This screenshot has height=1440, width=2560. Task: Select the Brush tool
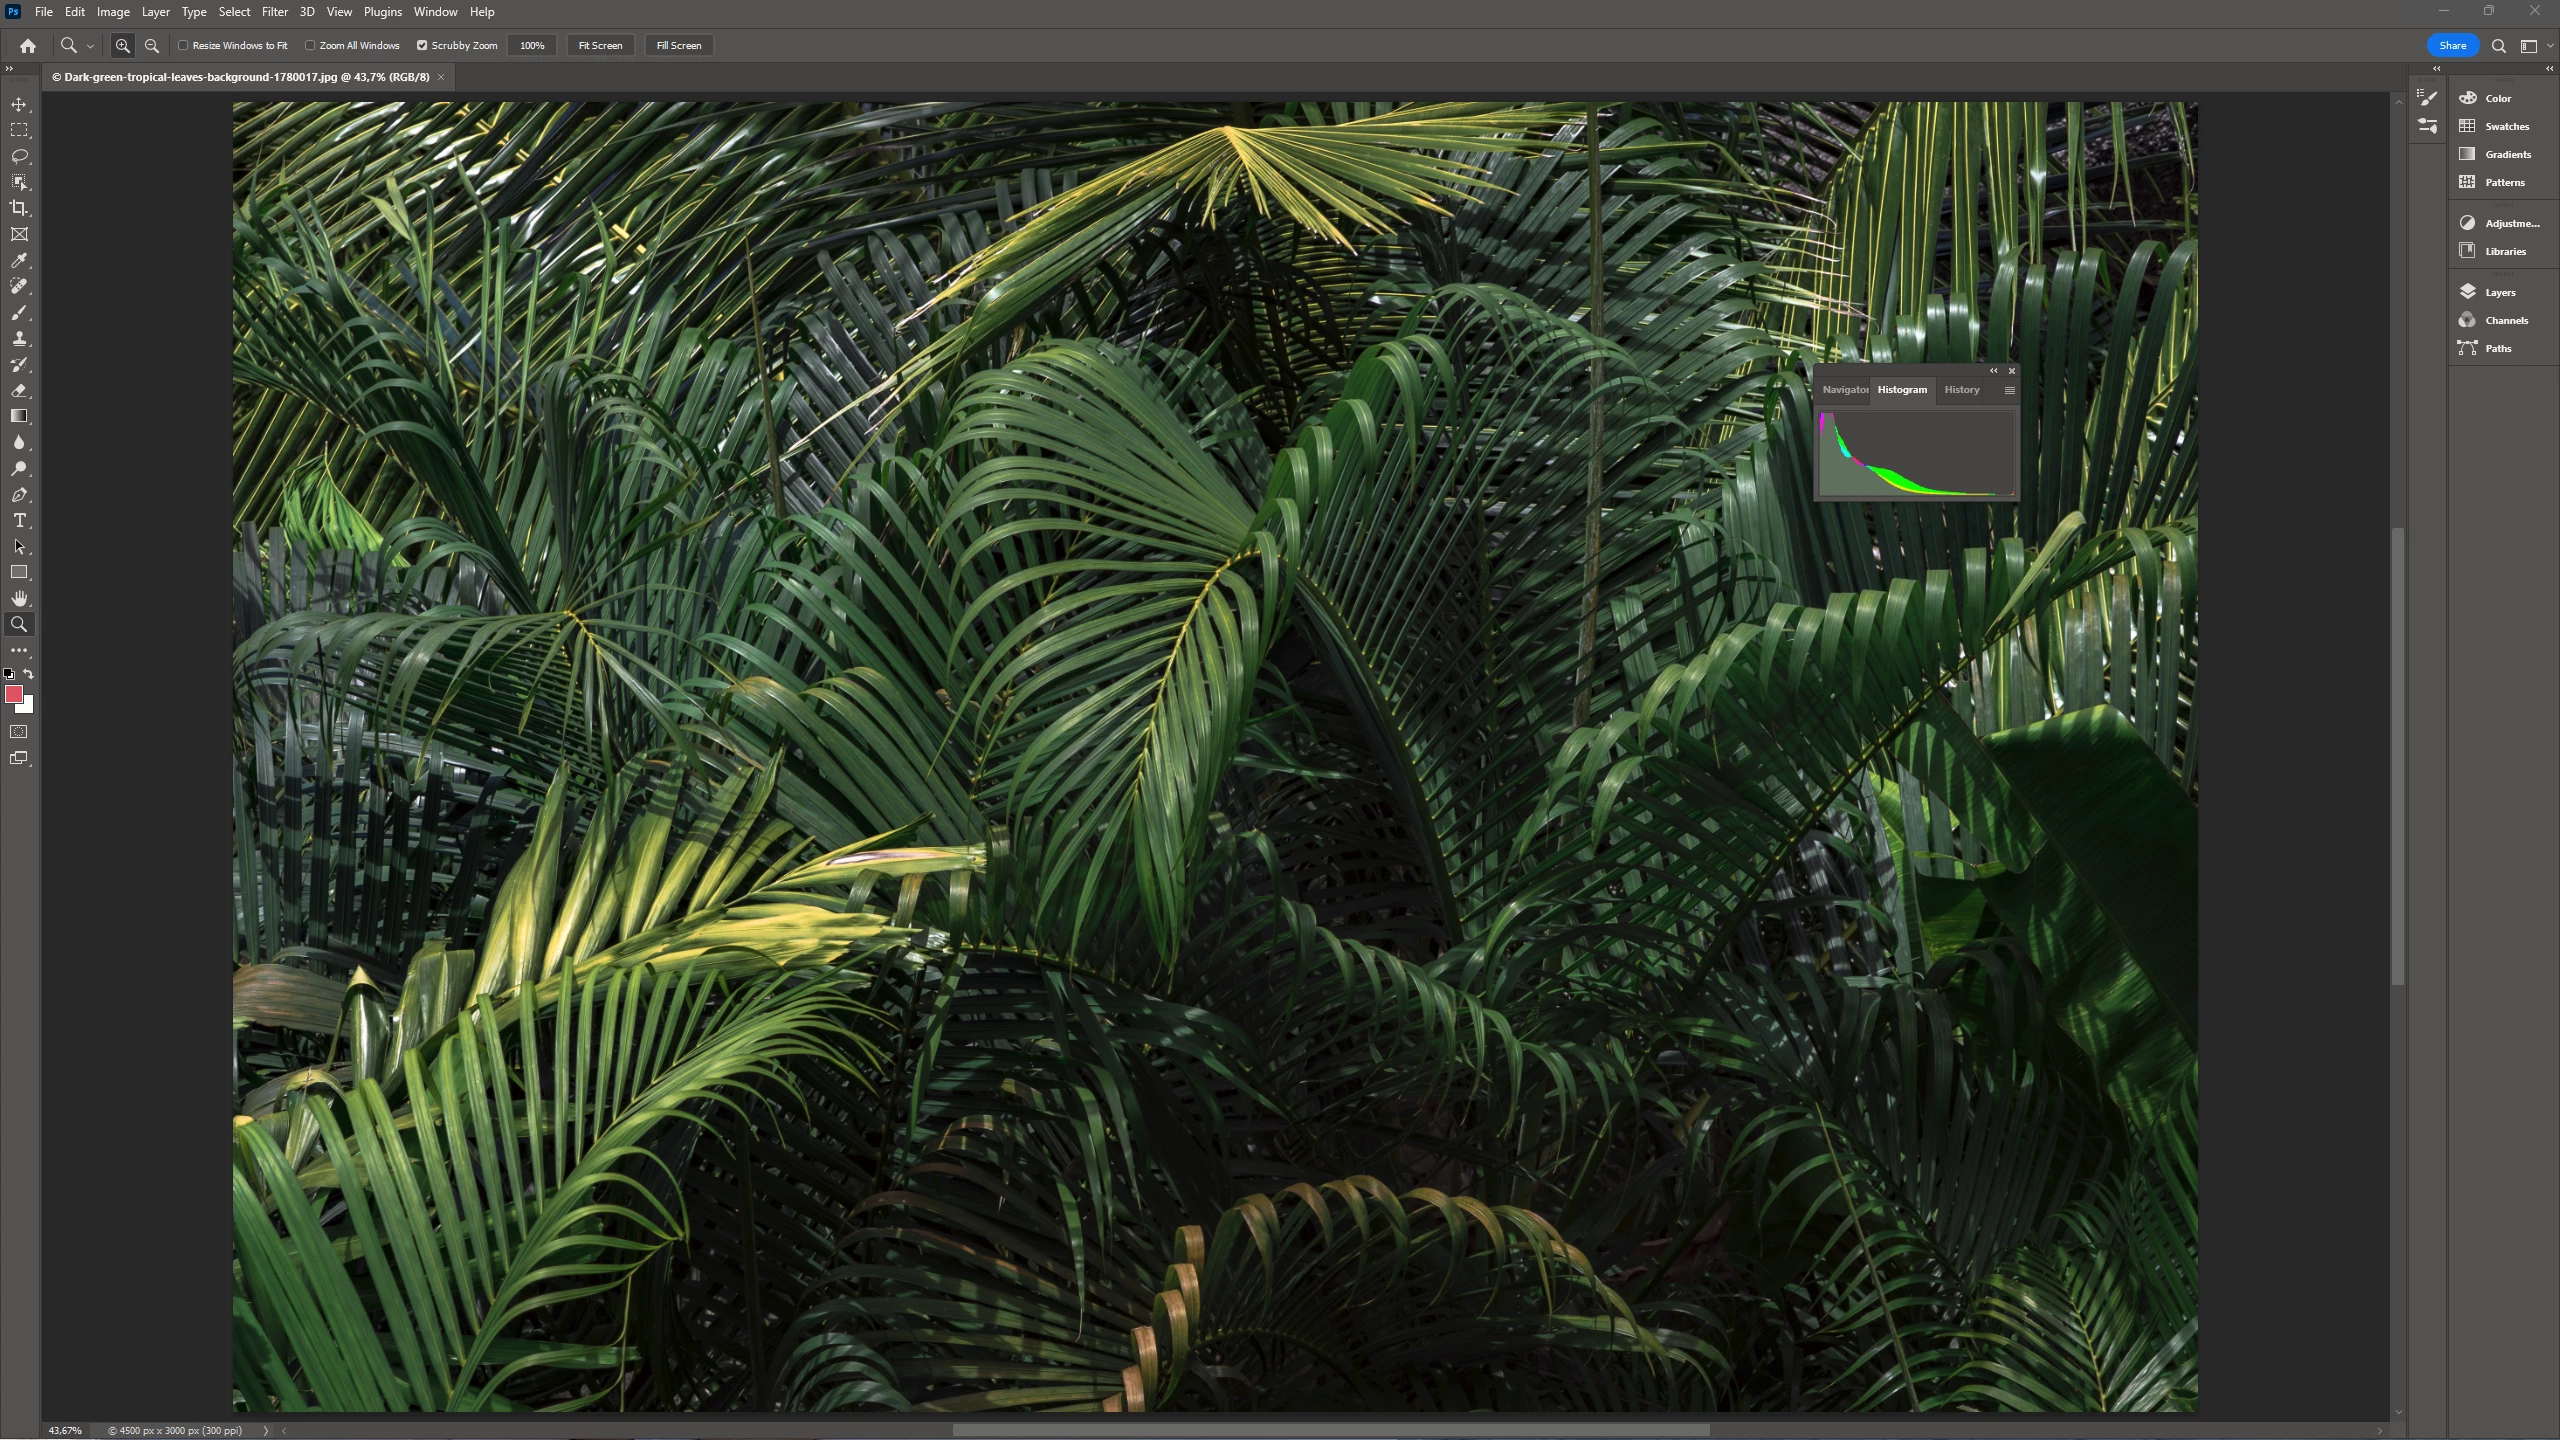19,312
